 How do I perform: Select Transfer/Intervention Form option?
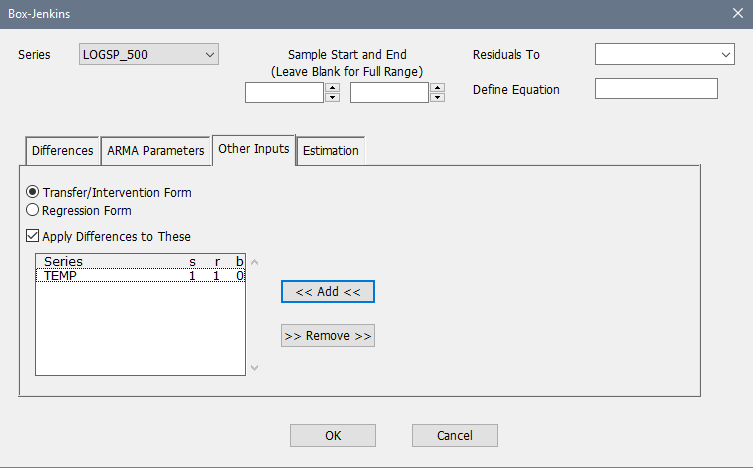point(33,192)
